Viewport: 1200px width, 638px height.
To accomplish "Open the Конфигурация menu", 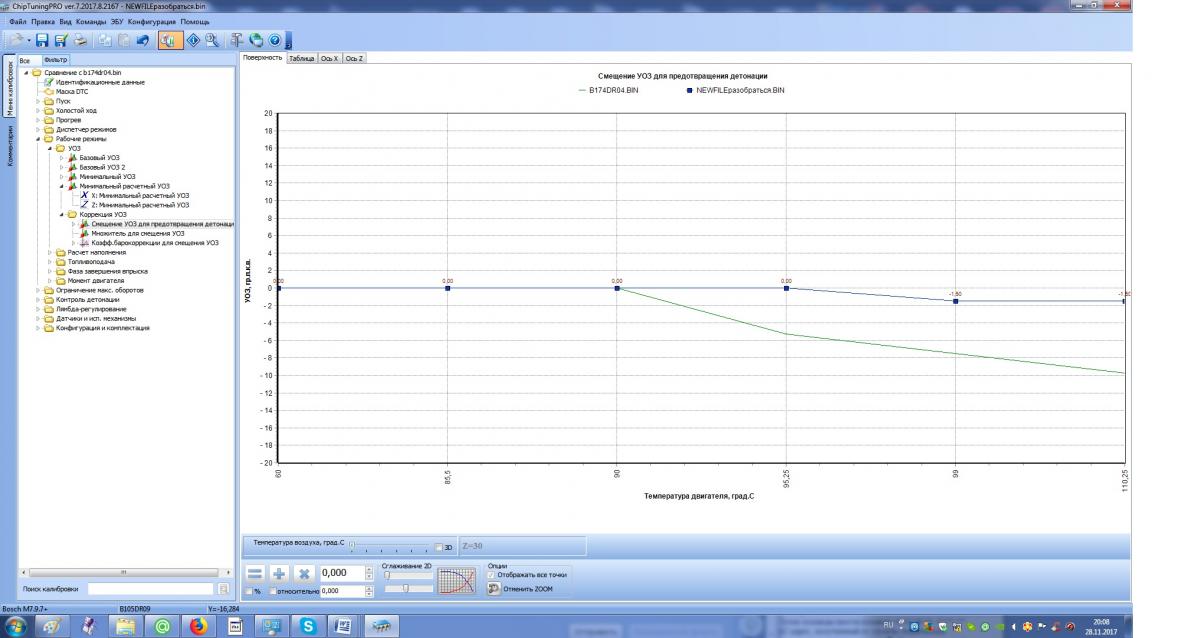I will [152, 21].
